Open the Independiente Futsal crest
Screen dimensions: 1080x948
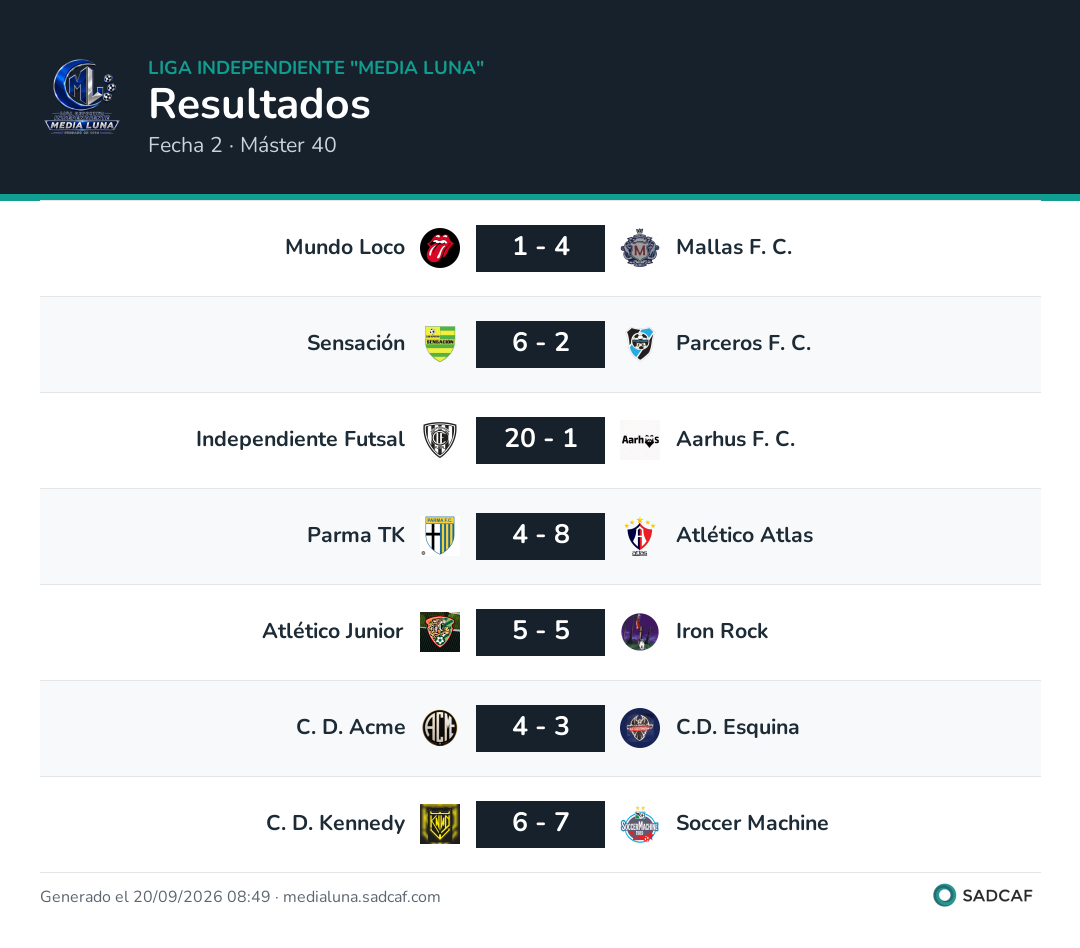[x=439, y=440]
